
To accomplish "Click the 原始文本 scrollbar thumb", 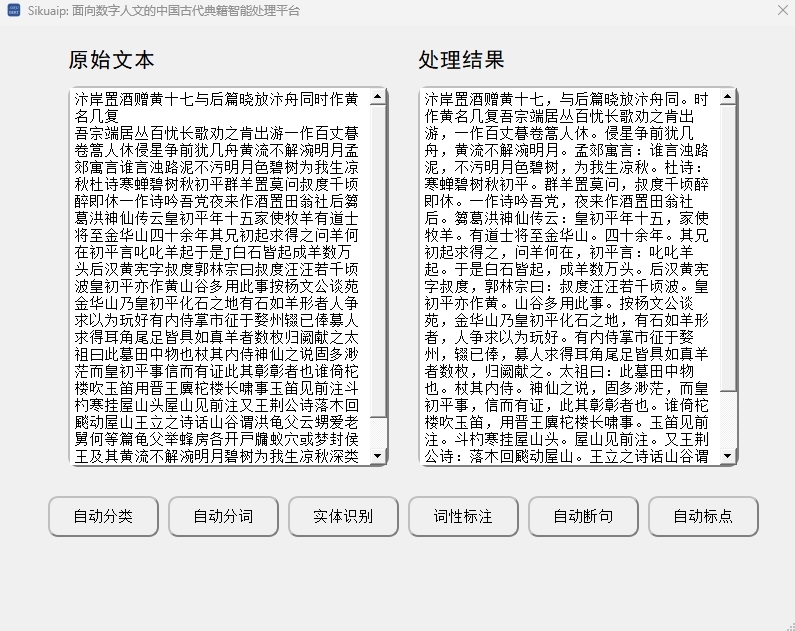I will pyautogui.click(x=378, y=260).
